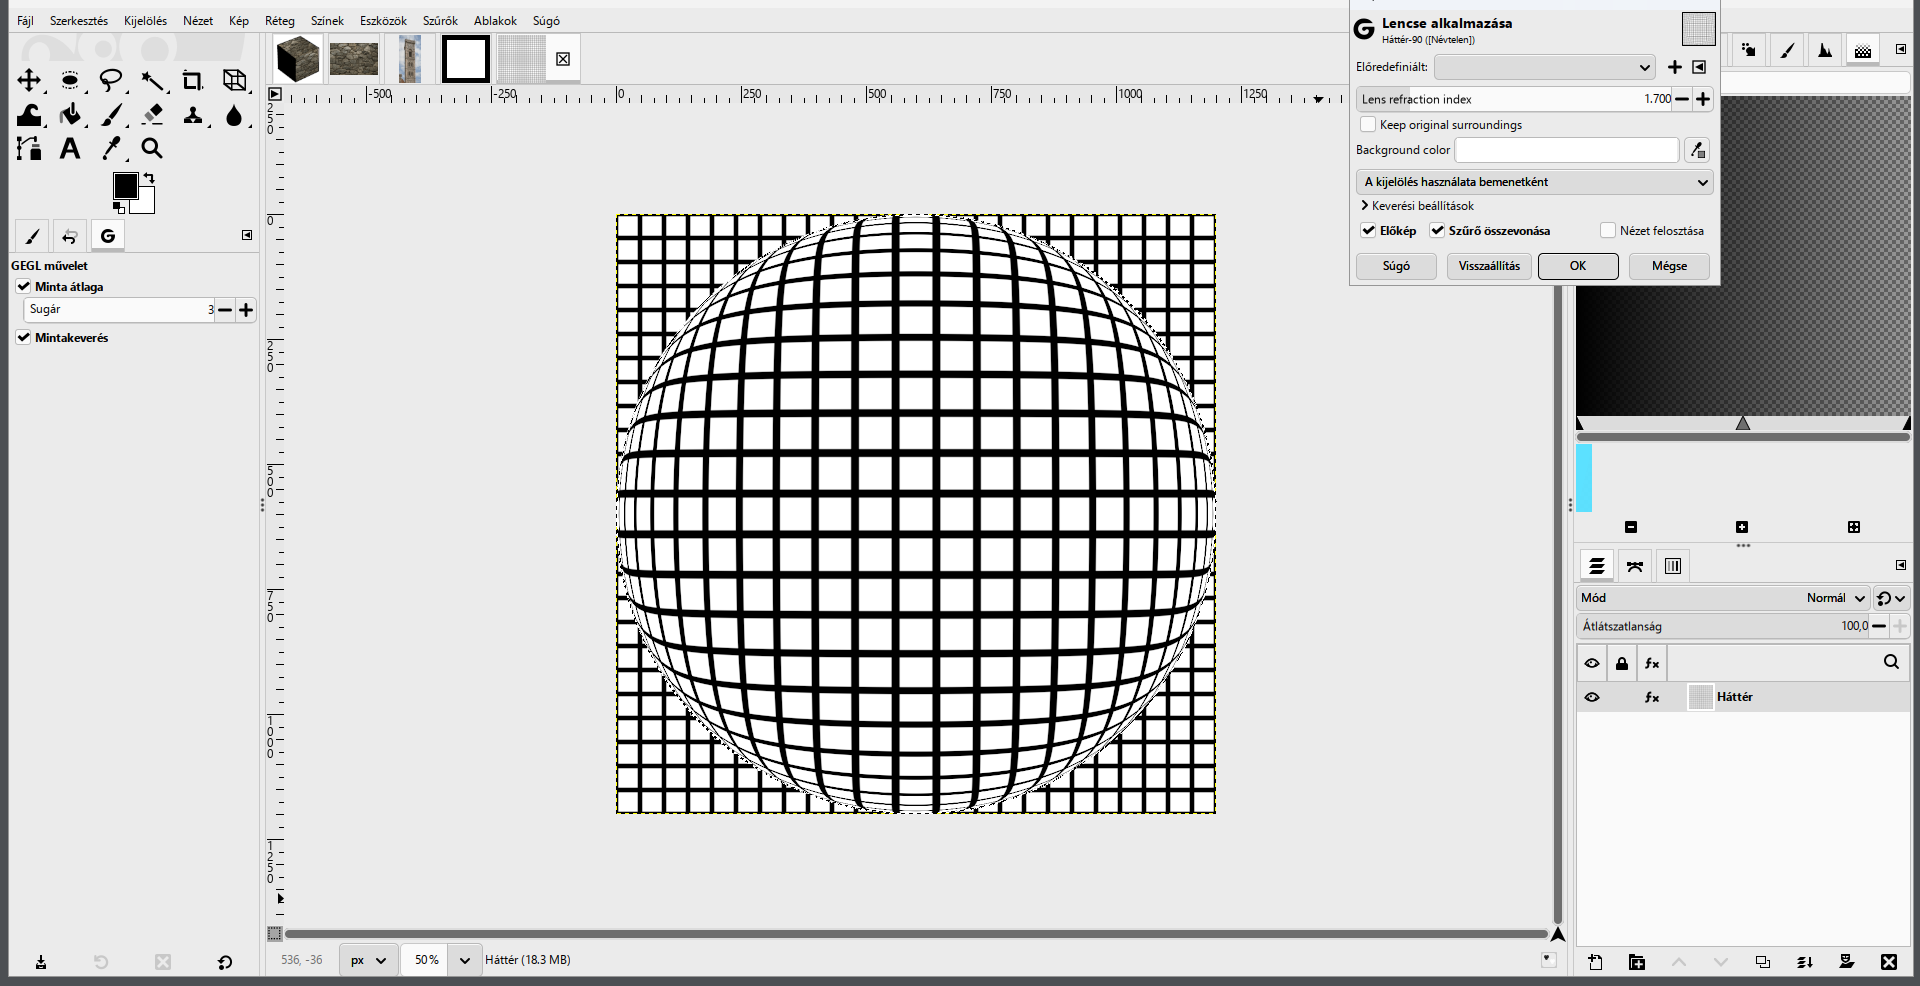Open the zoom percentage dropdown
1920x986 pixels.
(x=464, y=960)
